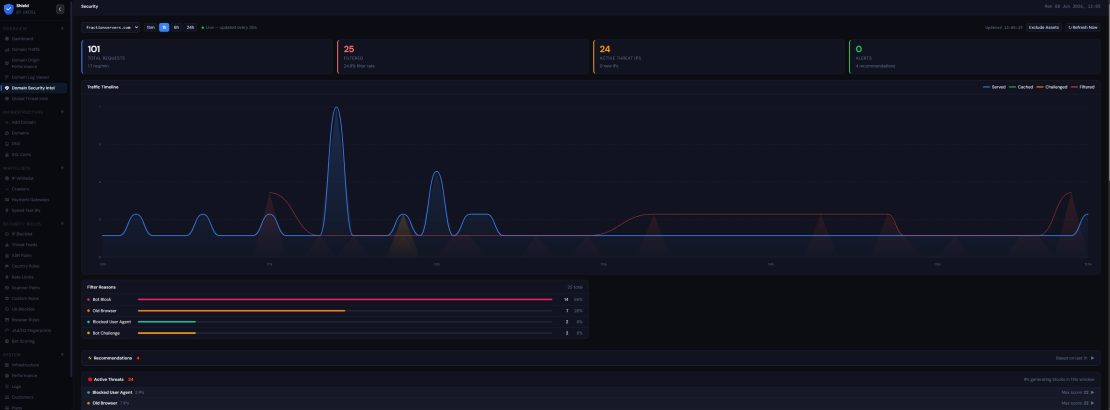Toggle Filtered series in chart legend
1110x410 pixels.
point(1083,87)
